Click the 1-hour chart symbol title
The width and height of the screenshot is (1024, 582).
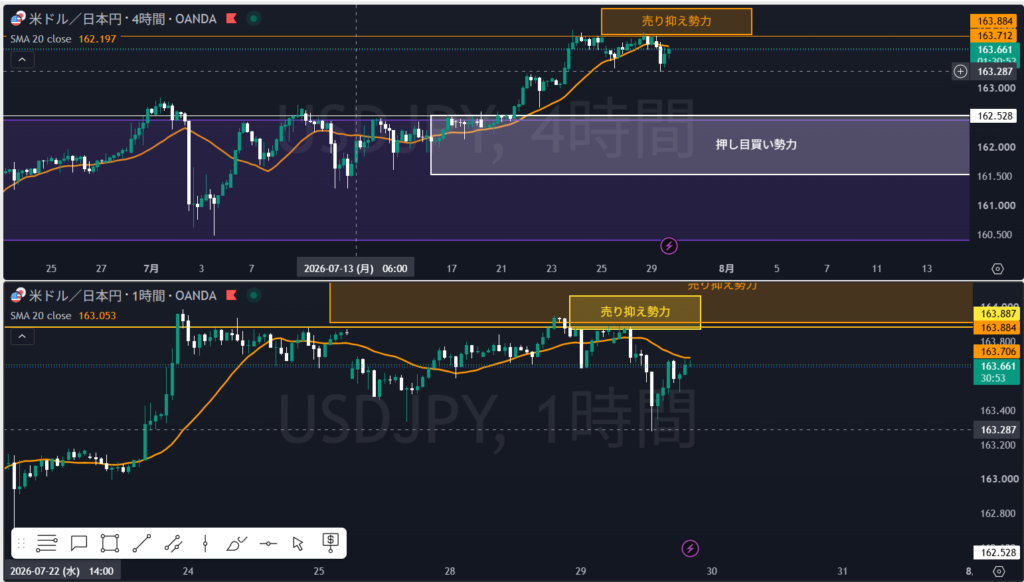[123, 295]
